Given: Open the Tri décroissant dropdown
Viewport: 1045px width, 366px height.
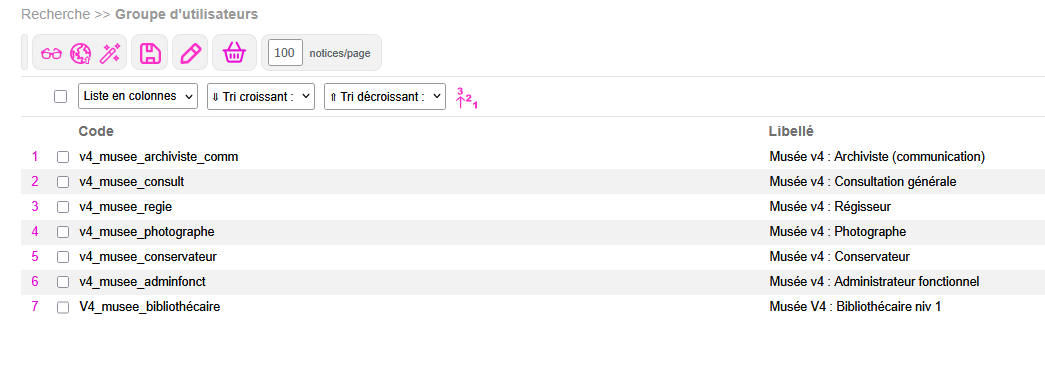Looking at the screenshot, I should pos(385,97).
